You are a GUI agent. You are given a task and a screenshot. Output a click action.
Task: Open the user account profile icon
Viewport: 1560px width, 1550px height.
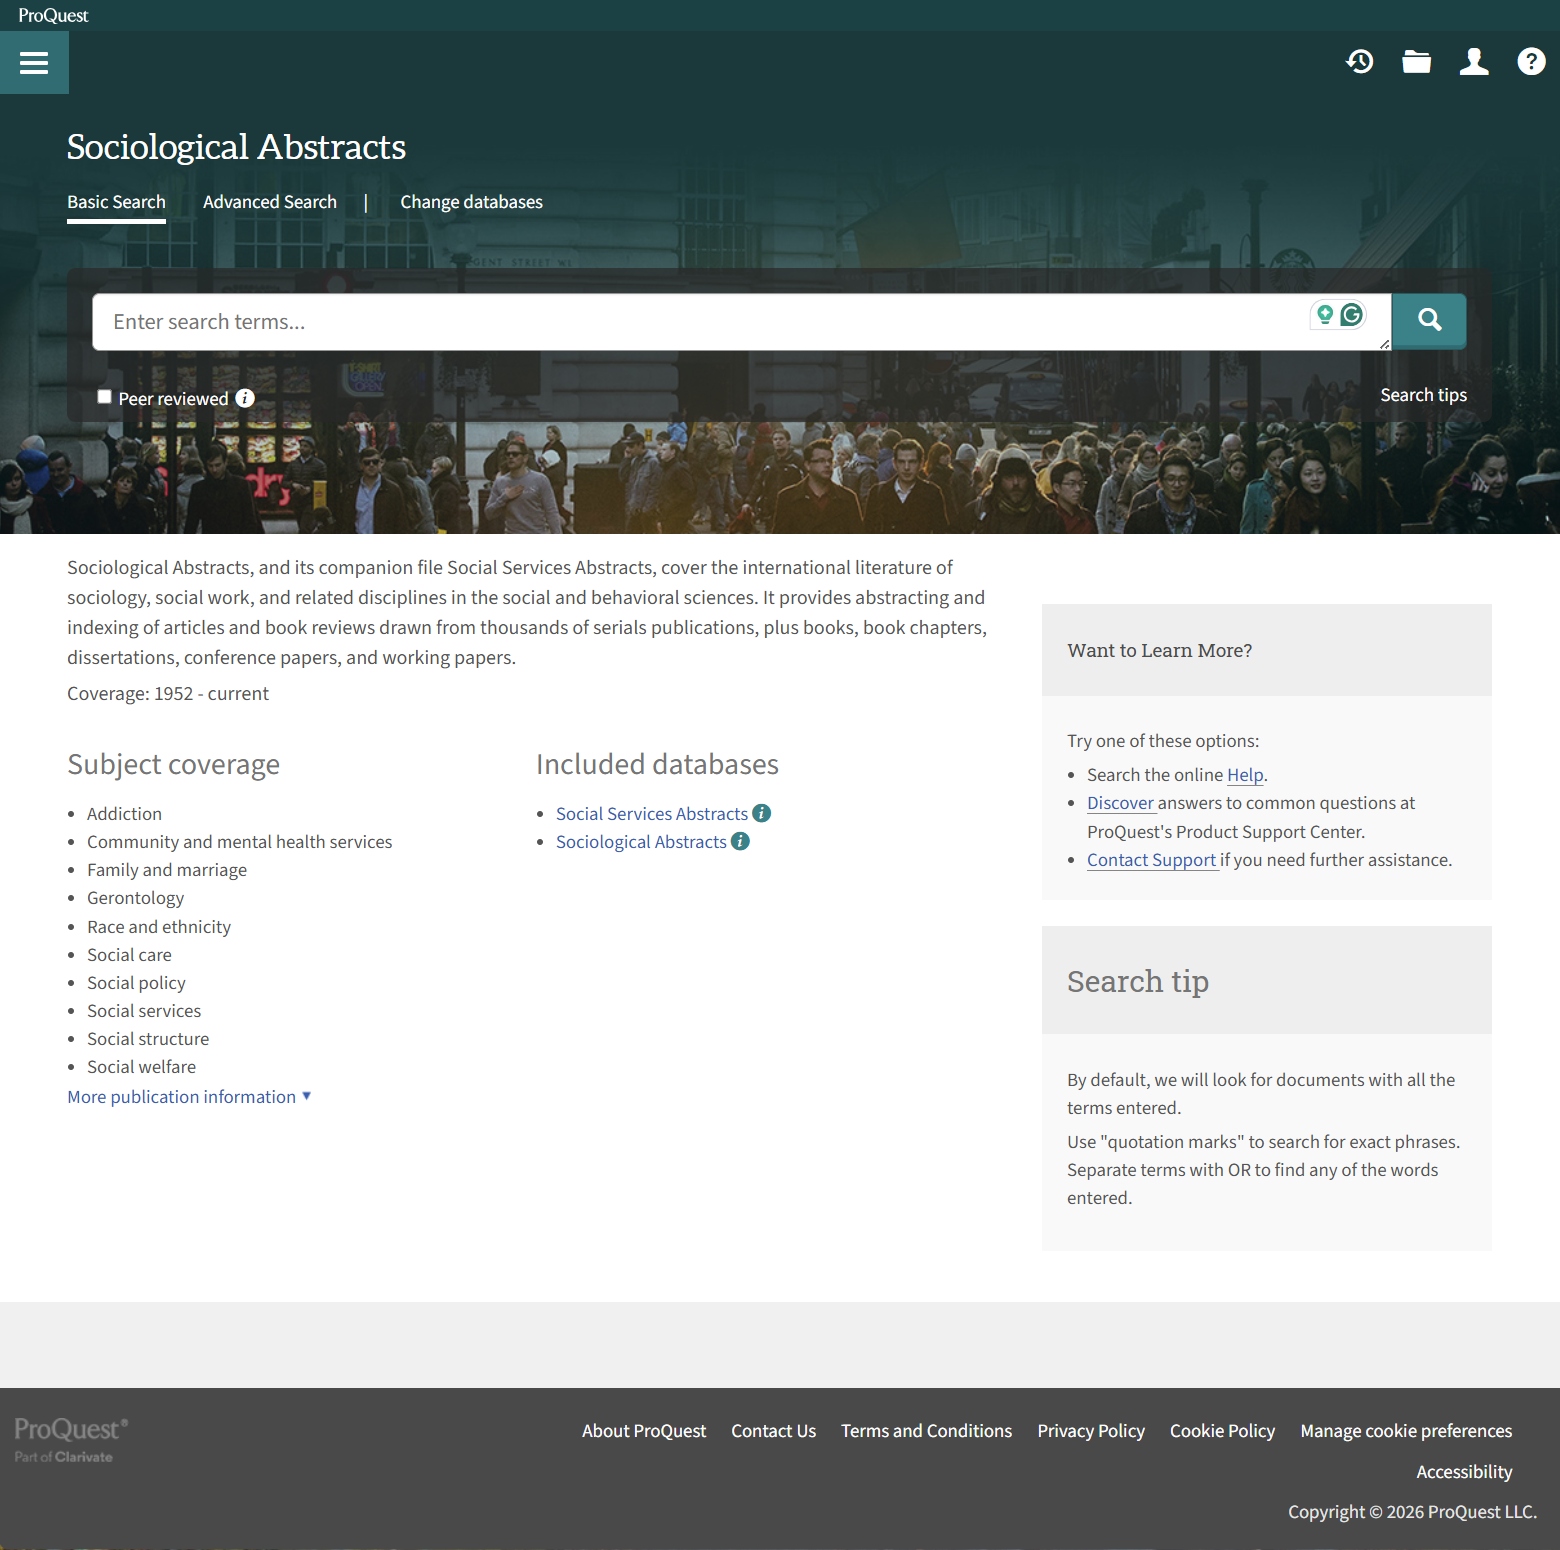tap(1474, 62)
